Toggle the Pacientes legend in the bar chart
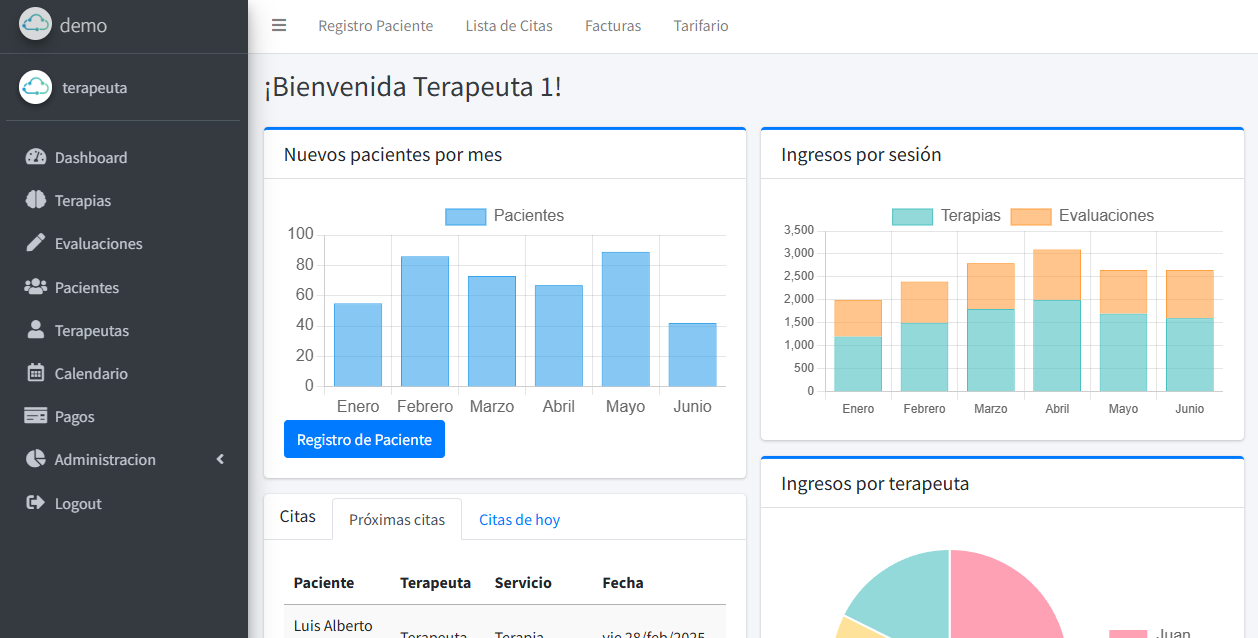Image resolution: width=1258 pixels, height=638 pixels. coord(504,216)
